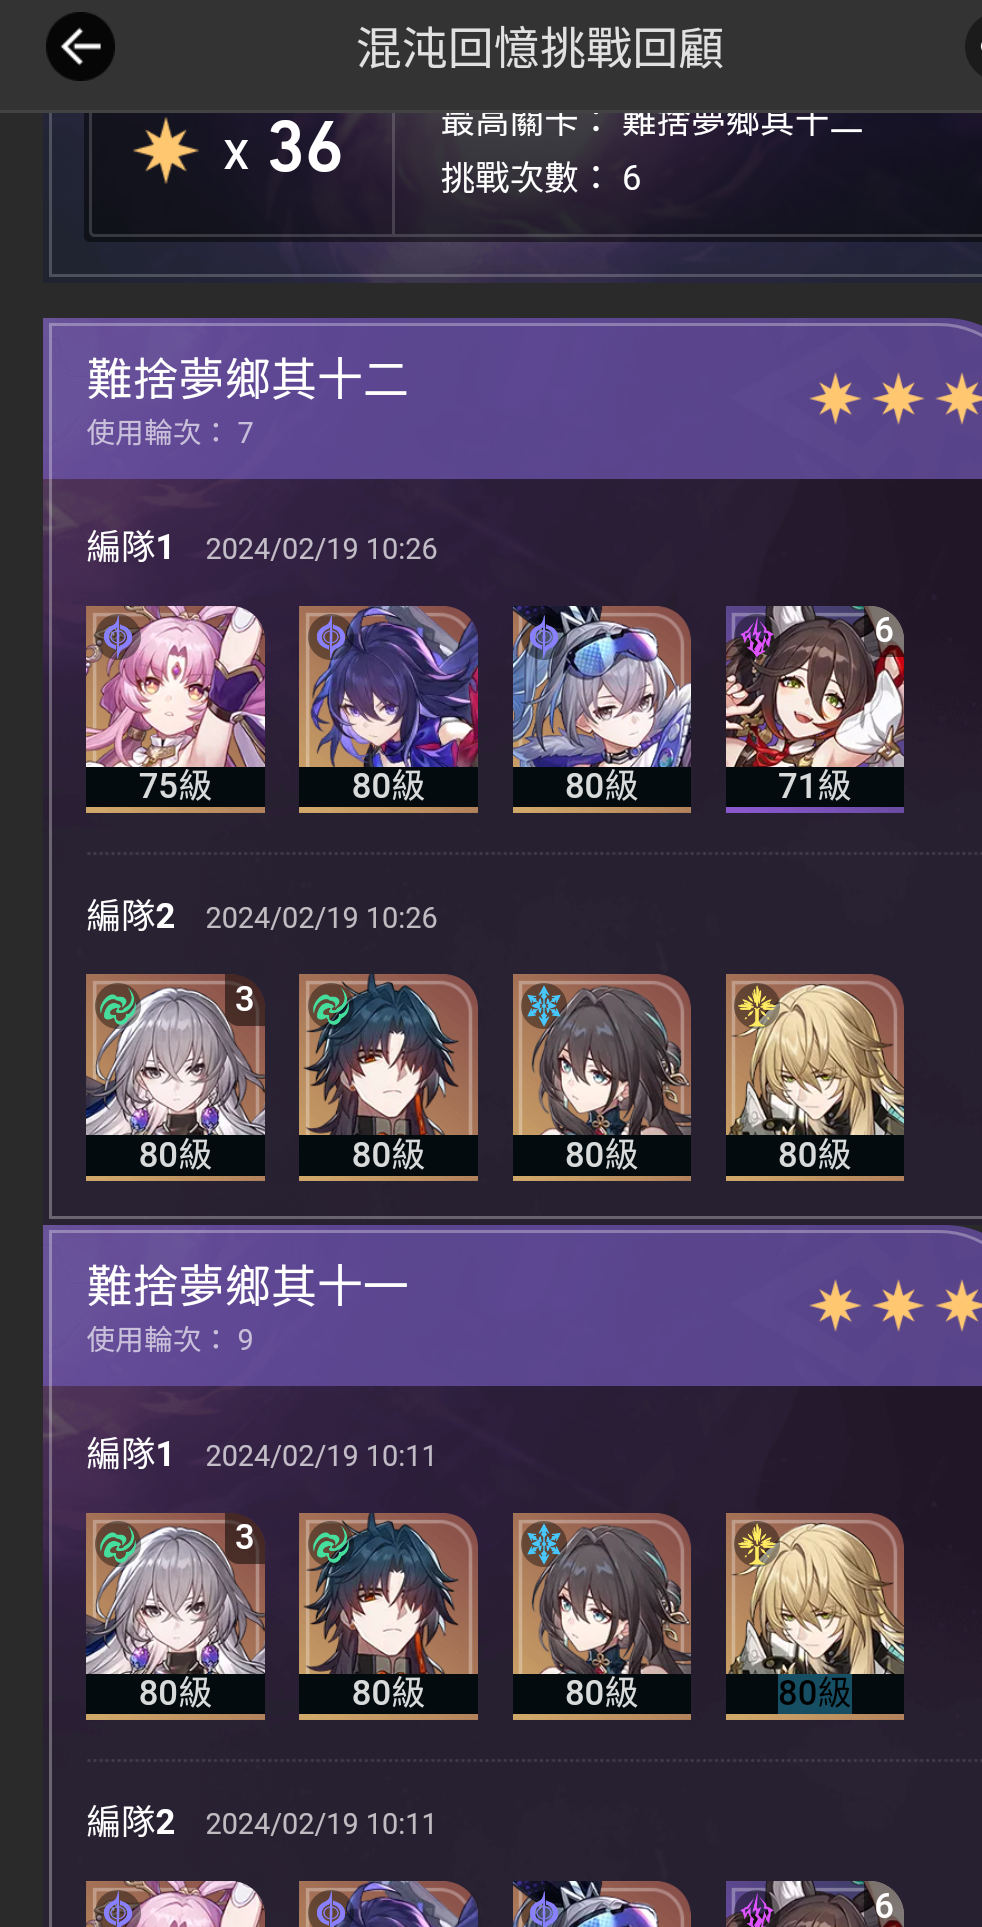Click the 混沌回憶挑戰回顧 page title
This screenshot has height=1927, width=982.
(540, 48)
